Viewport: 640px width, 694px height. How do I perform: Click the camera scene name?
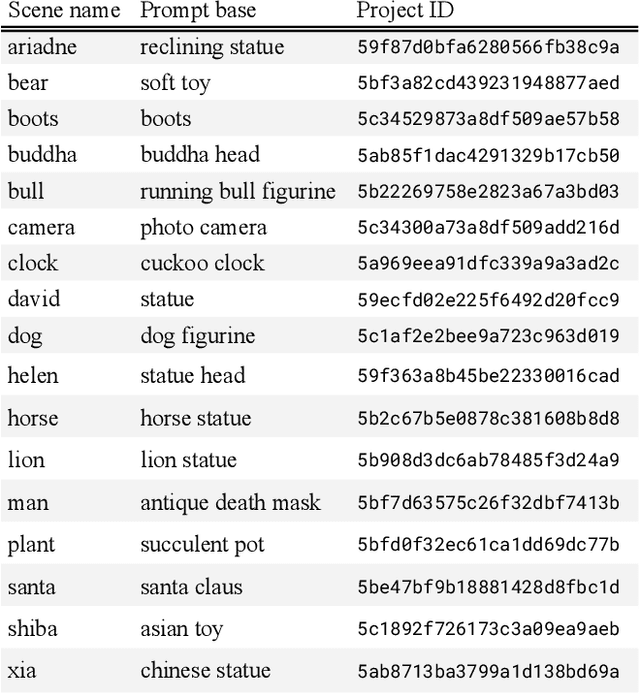(x=41, y=227)
